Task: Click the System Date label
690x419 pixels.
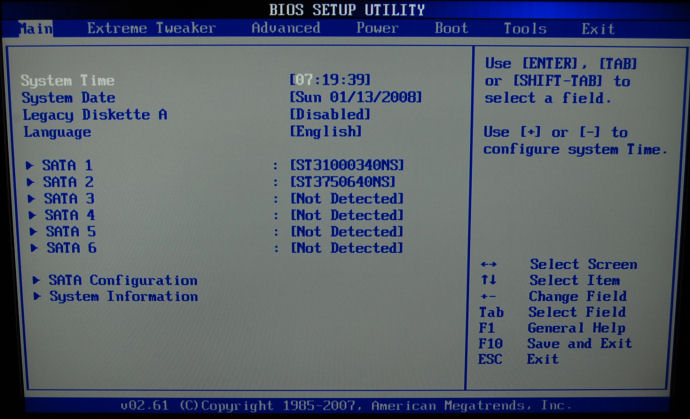Action: (69, 98)
